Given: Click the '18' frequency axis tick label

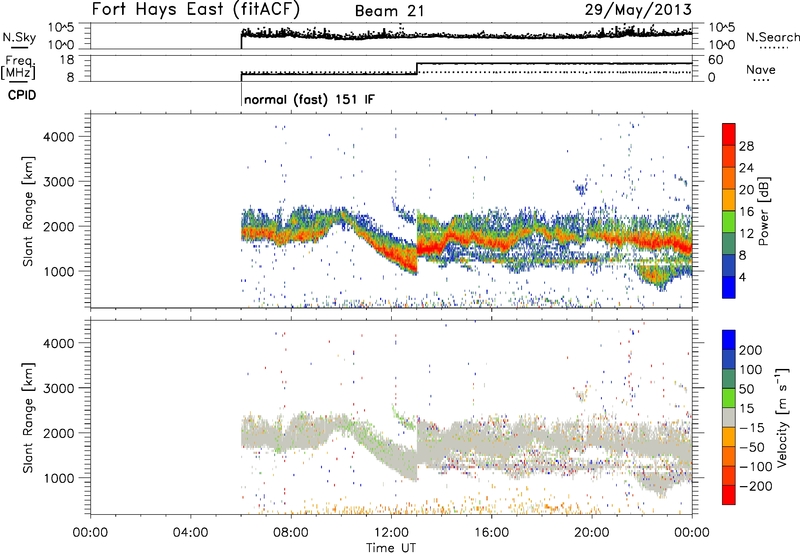Looking at the screenshot, I should tap(66, 60).
